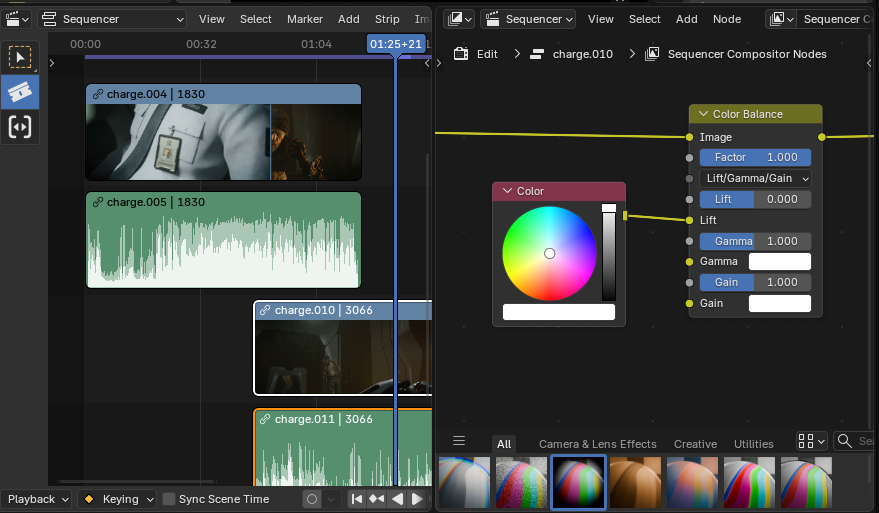Click Color Balance Image output socket

[821, 137]
